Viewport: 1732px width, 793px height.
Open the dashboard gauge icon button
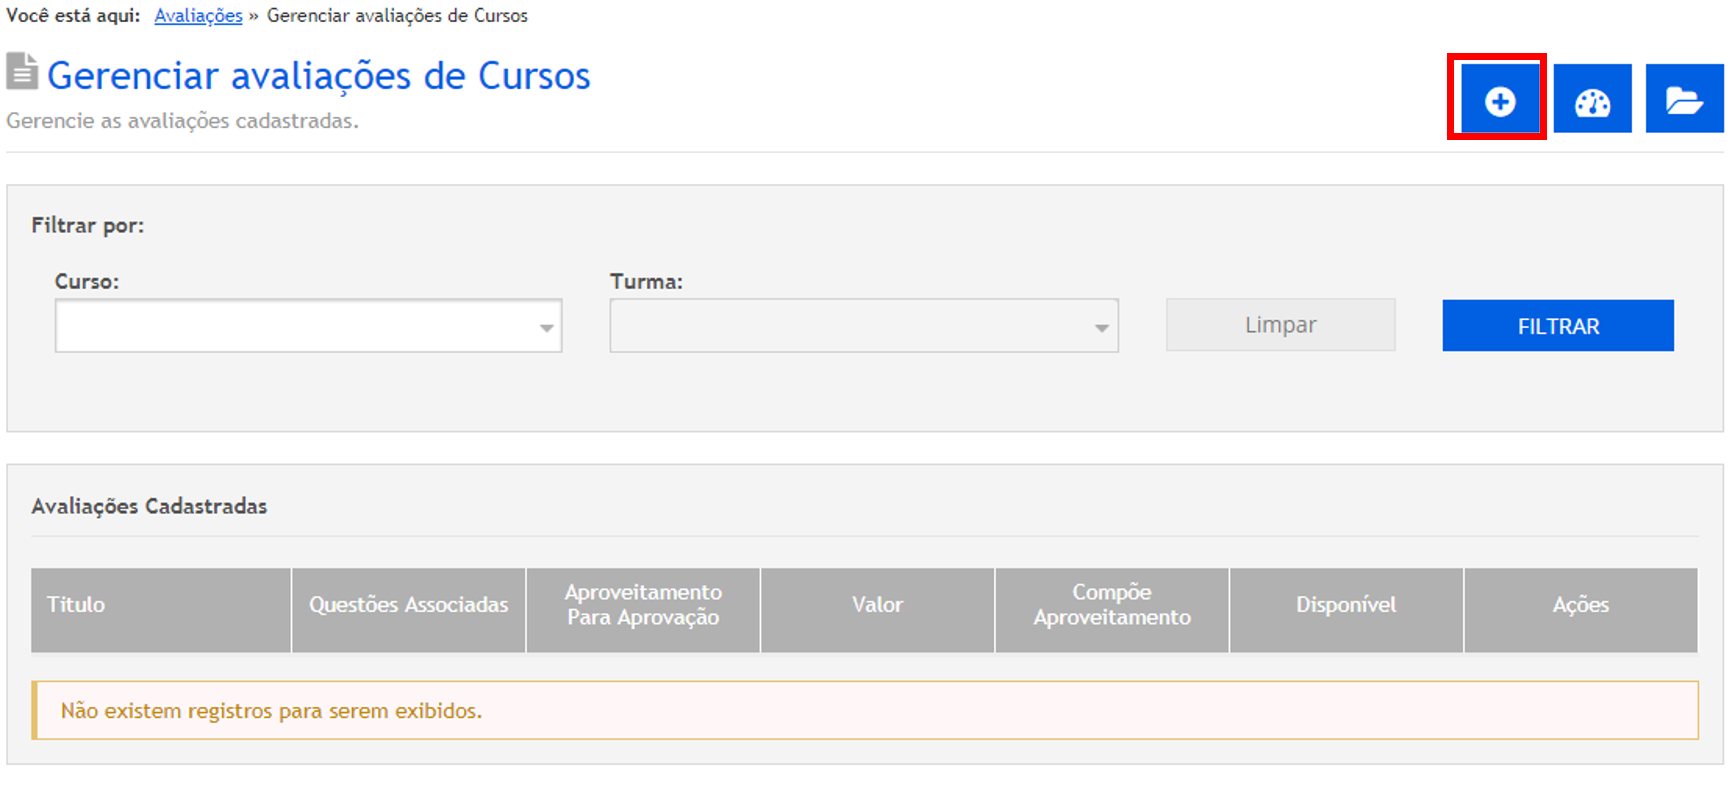1592,100
